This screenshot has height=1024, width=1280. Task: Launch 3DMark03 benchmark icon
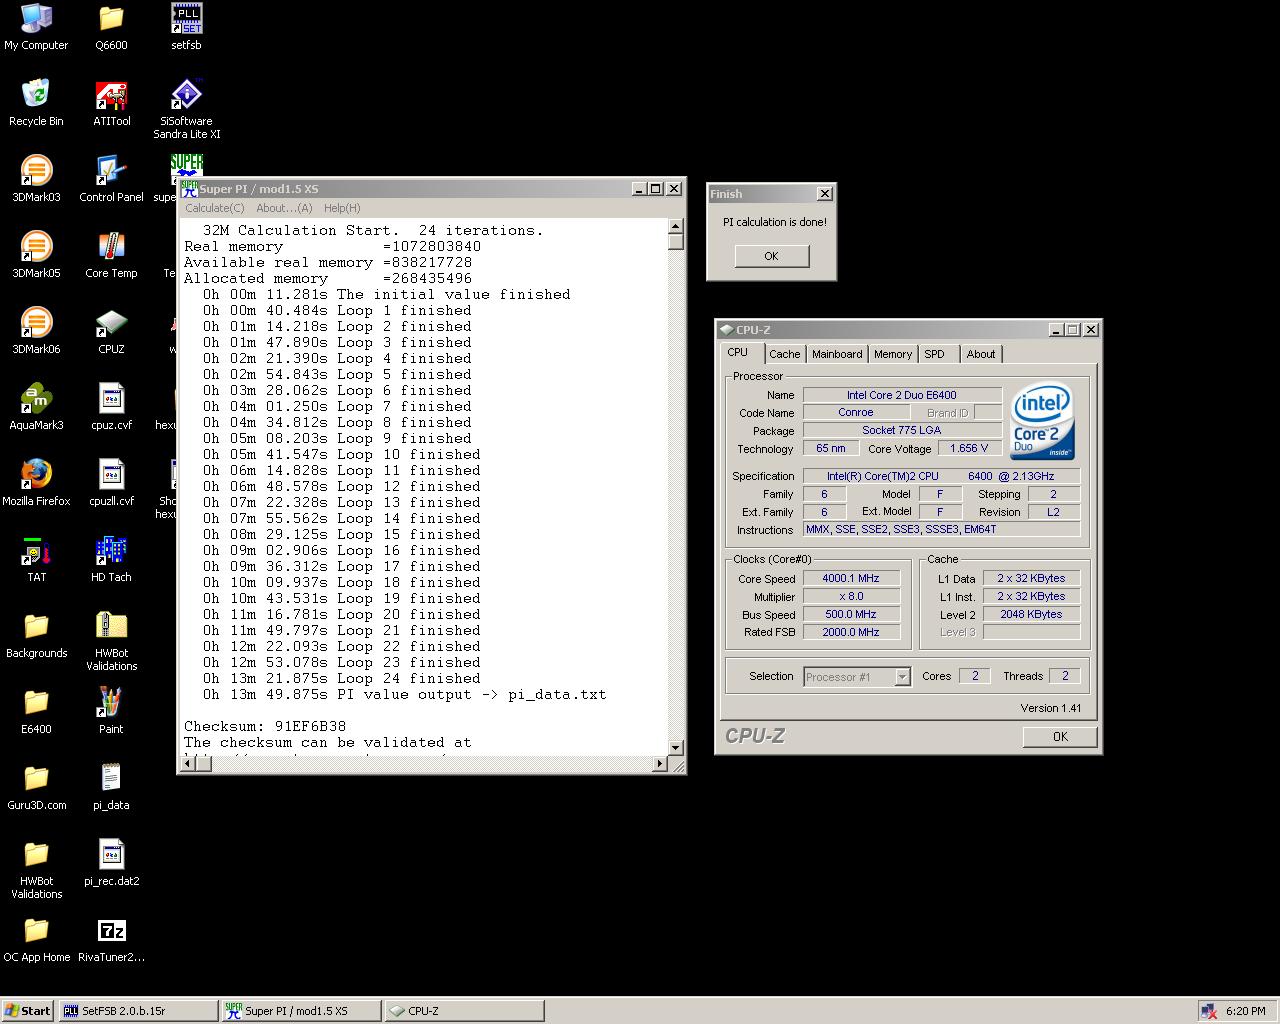coord(36,179)
